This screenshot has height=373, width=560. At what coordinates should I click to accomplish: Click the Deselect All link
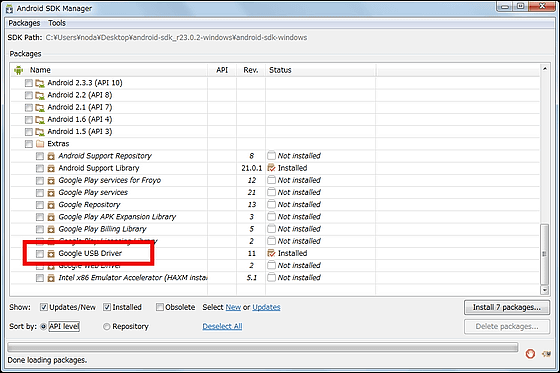[222, 326]
